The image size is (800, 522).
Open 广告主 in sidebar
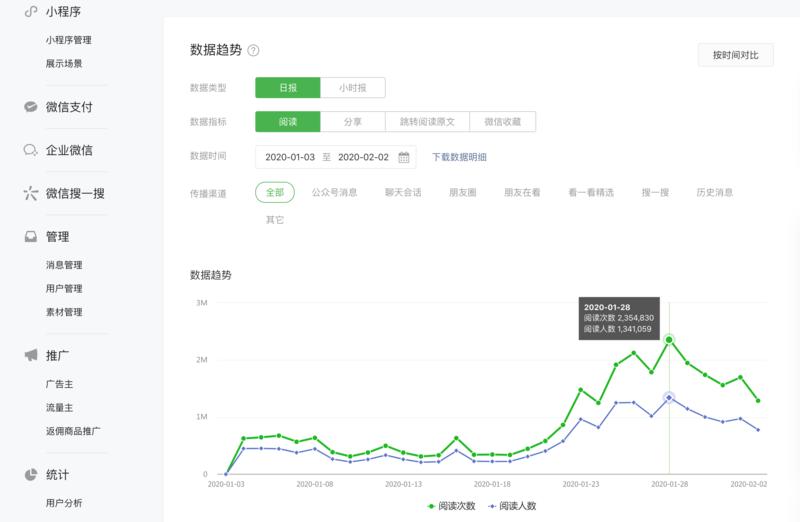point(60,384)
